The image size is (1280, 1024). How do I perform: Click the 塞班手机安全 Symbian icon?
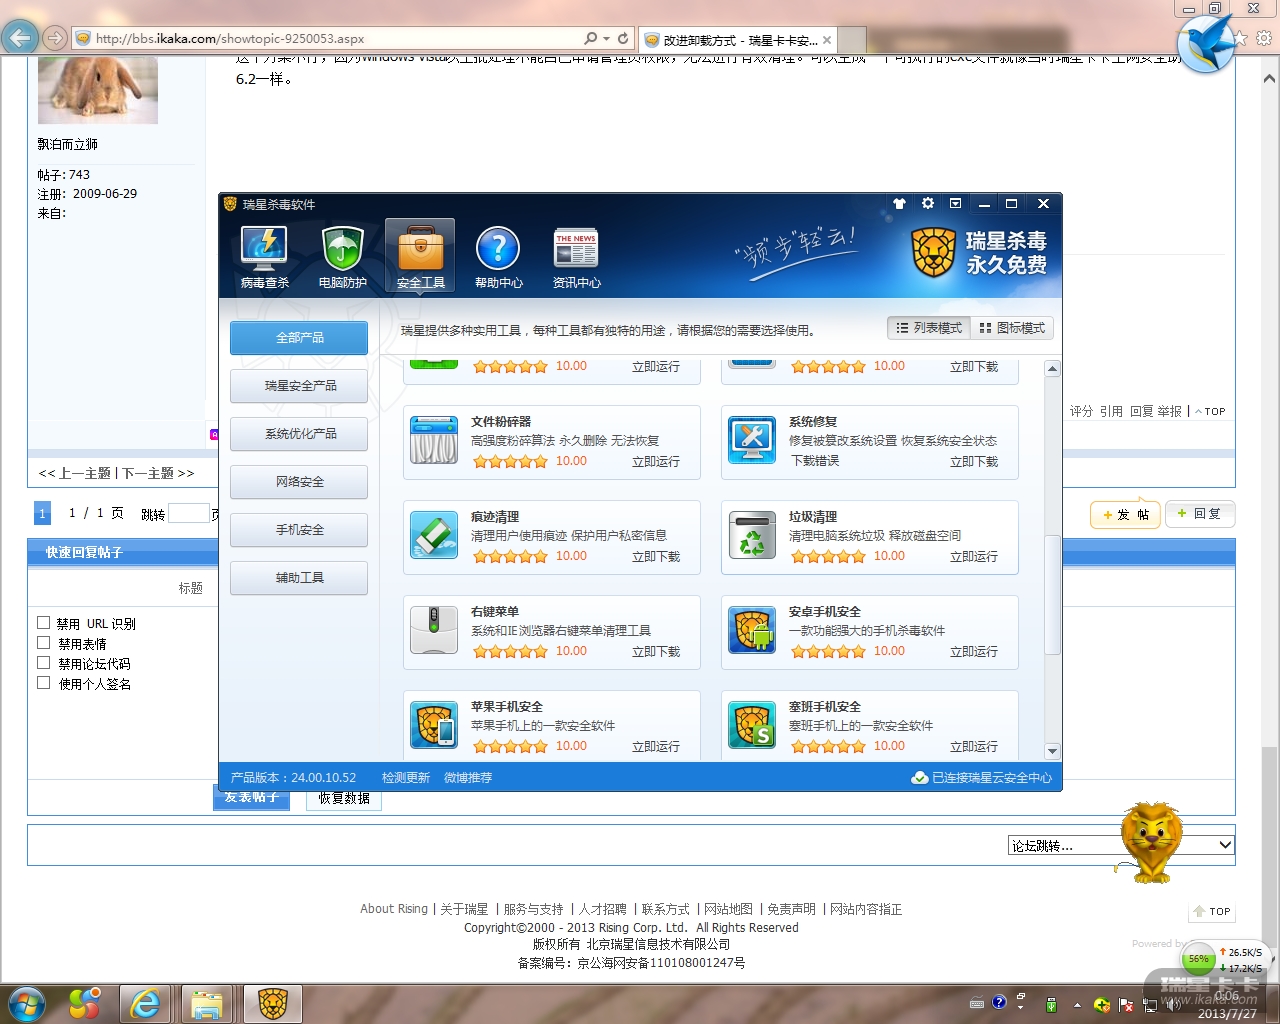[752, 726]
